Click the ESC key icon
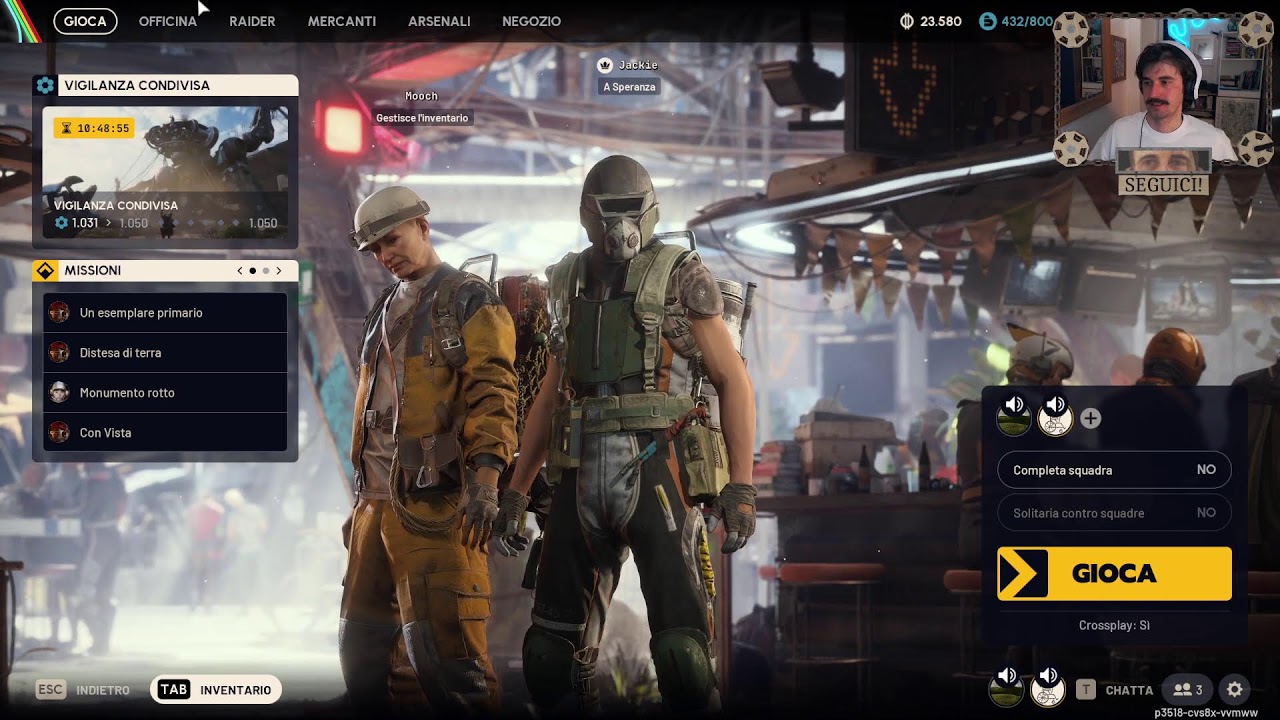Screen dimensions: 1280x720 51,690
